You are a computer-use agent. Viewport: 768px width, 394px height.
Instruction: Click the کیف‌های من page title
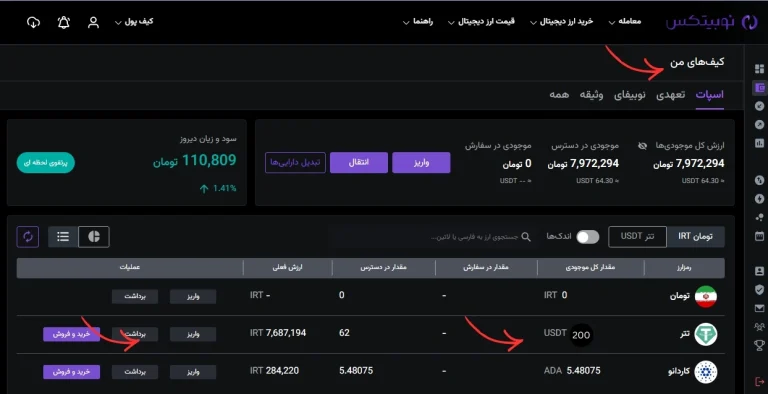[x=697, y=62]
